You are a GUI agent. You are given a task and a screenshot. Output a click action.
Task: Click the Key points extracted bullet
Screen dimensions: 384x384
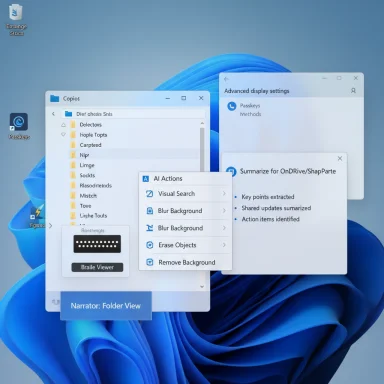pyautogui.click(x=268, y=197)
